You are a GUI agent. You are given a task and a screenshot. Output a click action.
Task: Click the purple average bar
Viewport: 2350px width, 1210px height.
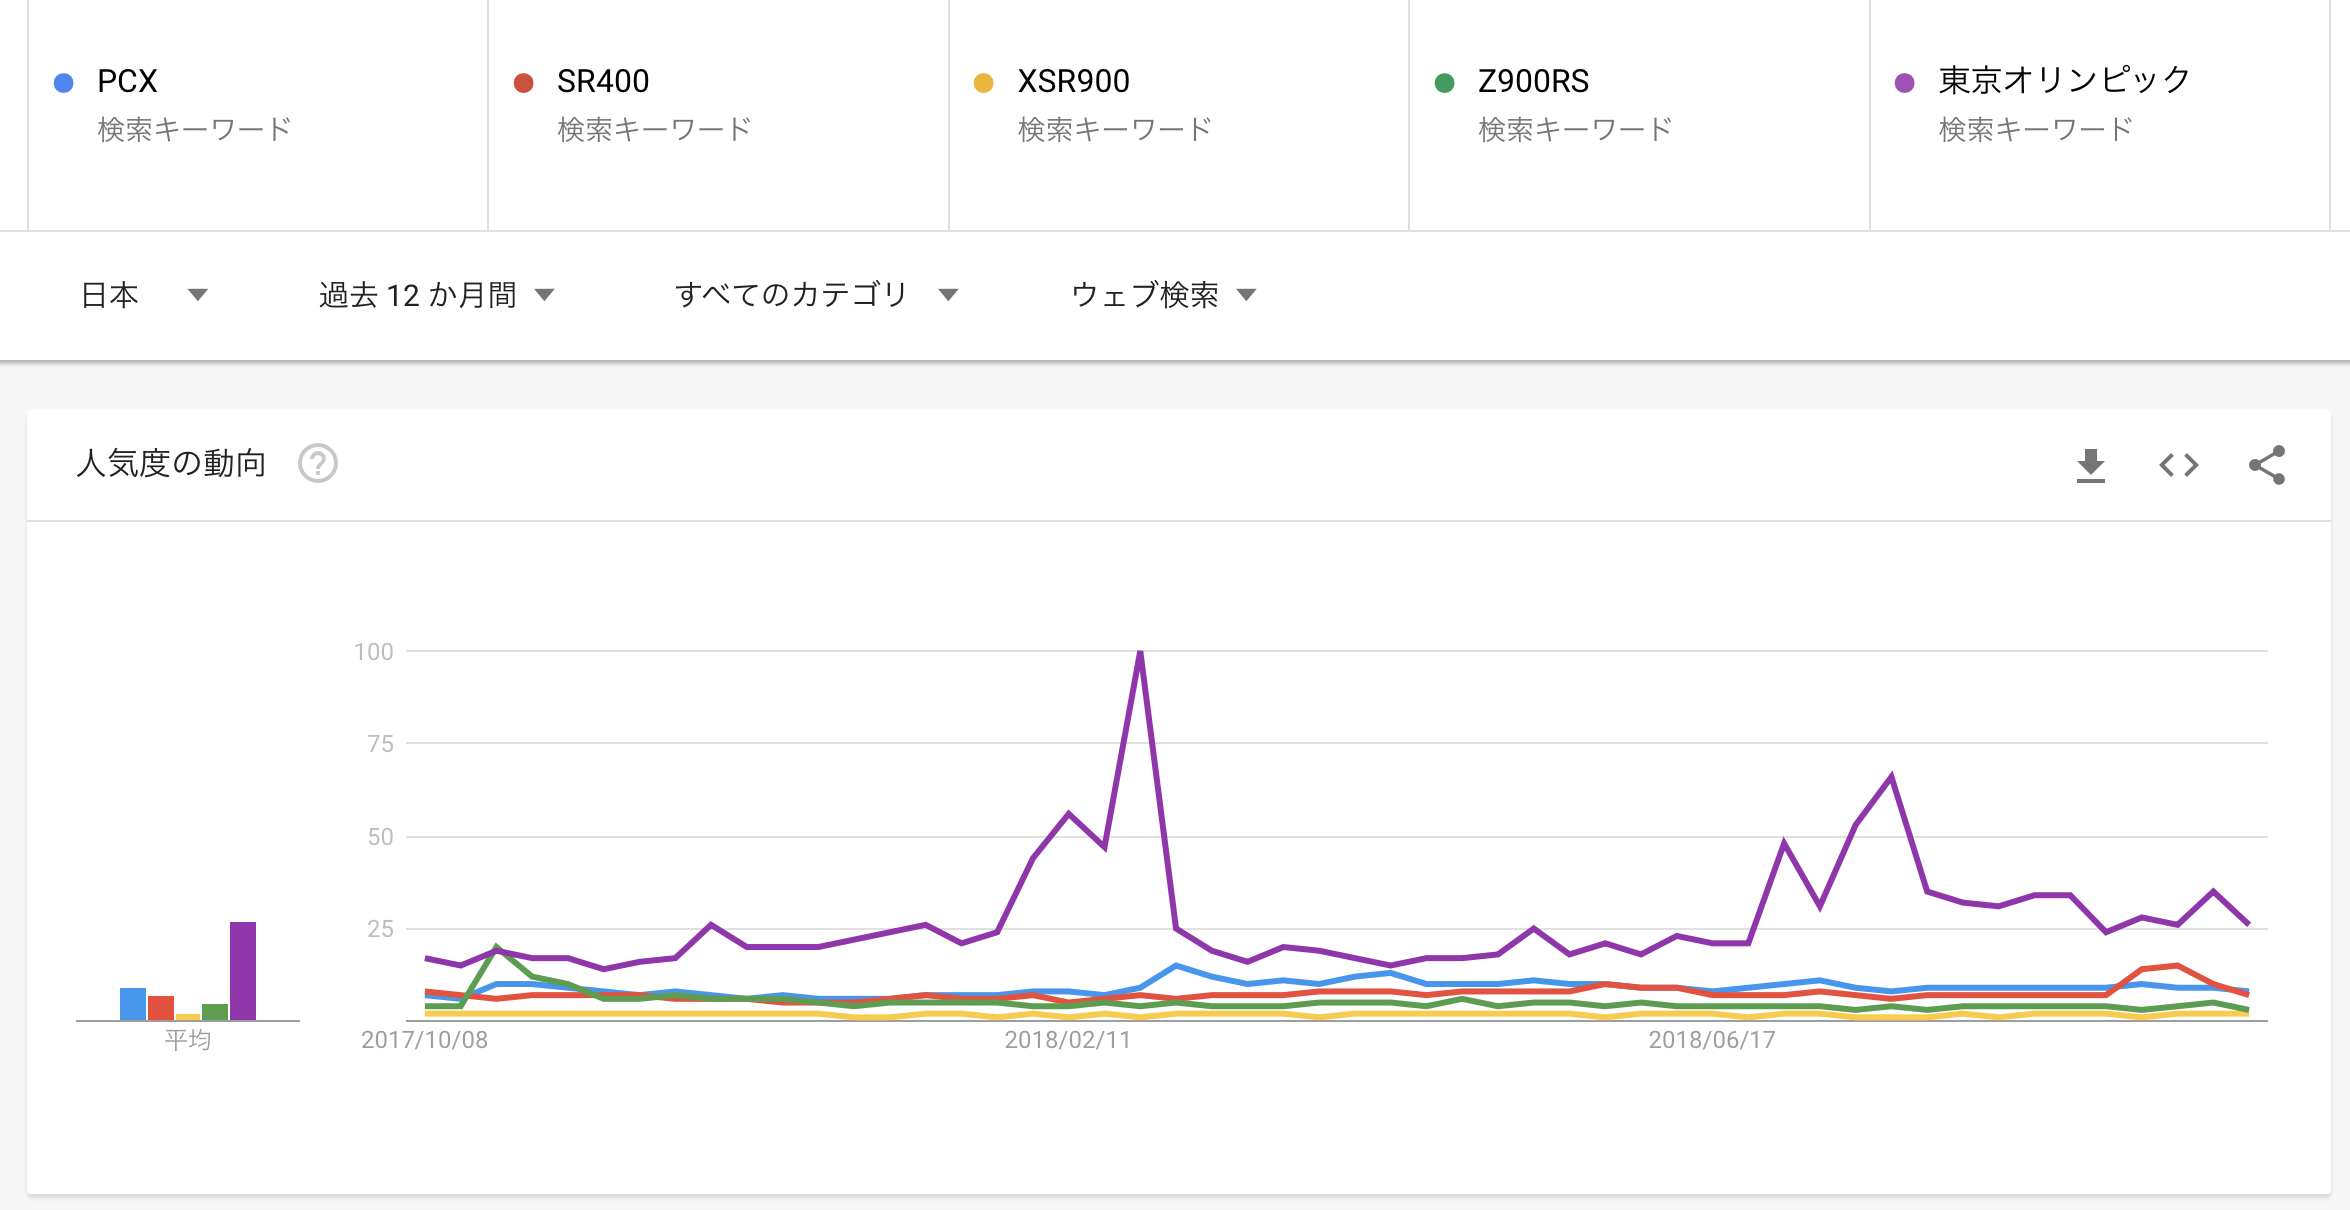243,970
